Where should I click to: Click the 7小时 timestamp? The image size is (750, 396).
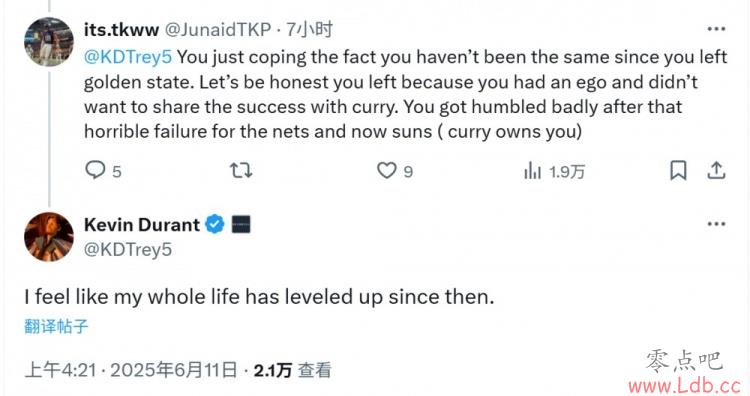[309, 30]
